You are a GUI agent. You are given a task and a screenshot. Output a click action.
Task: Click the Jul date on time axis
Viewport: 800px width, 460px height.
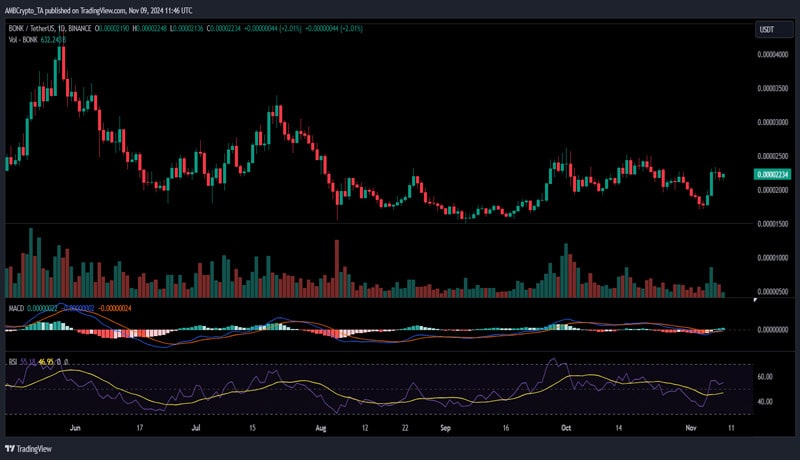click(196, 426)
